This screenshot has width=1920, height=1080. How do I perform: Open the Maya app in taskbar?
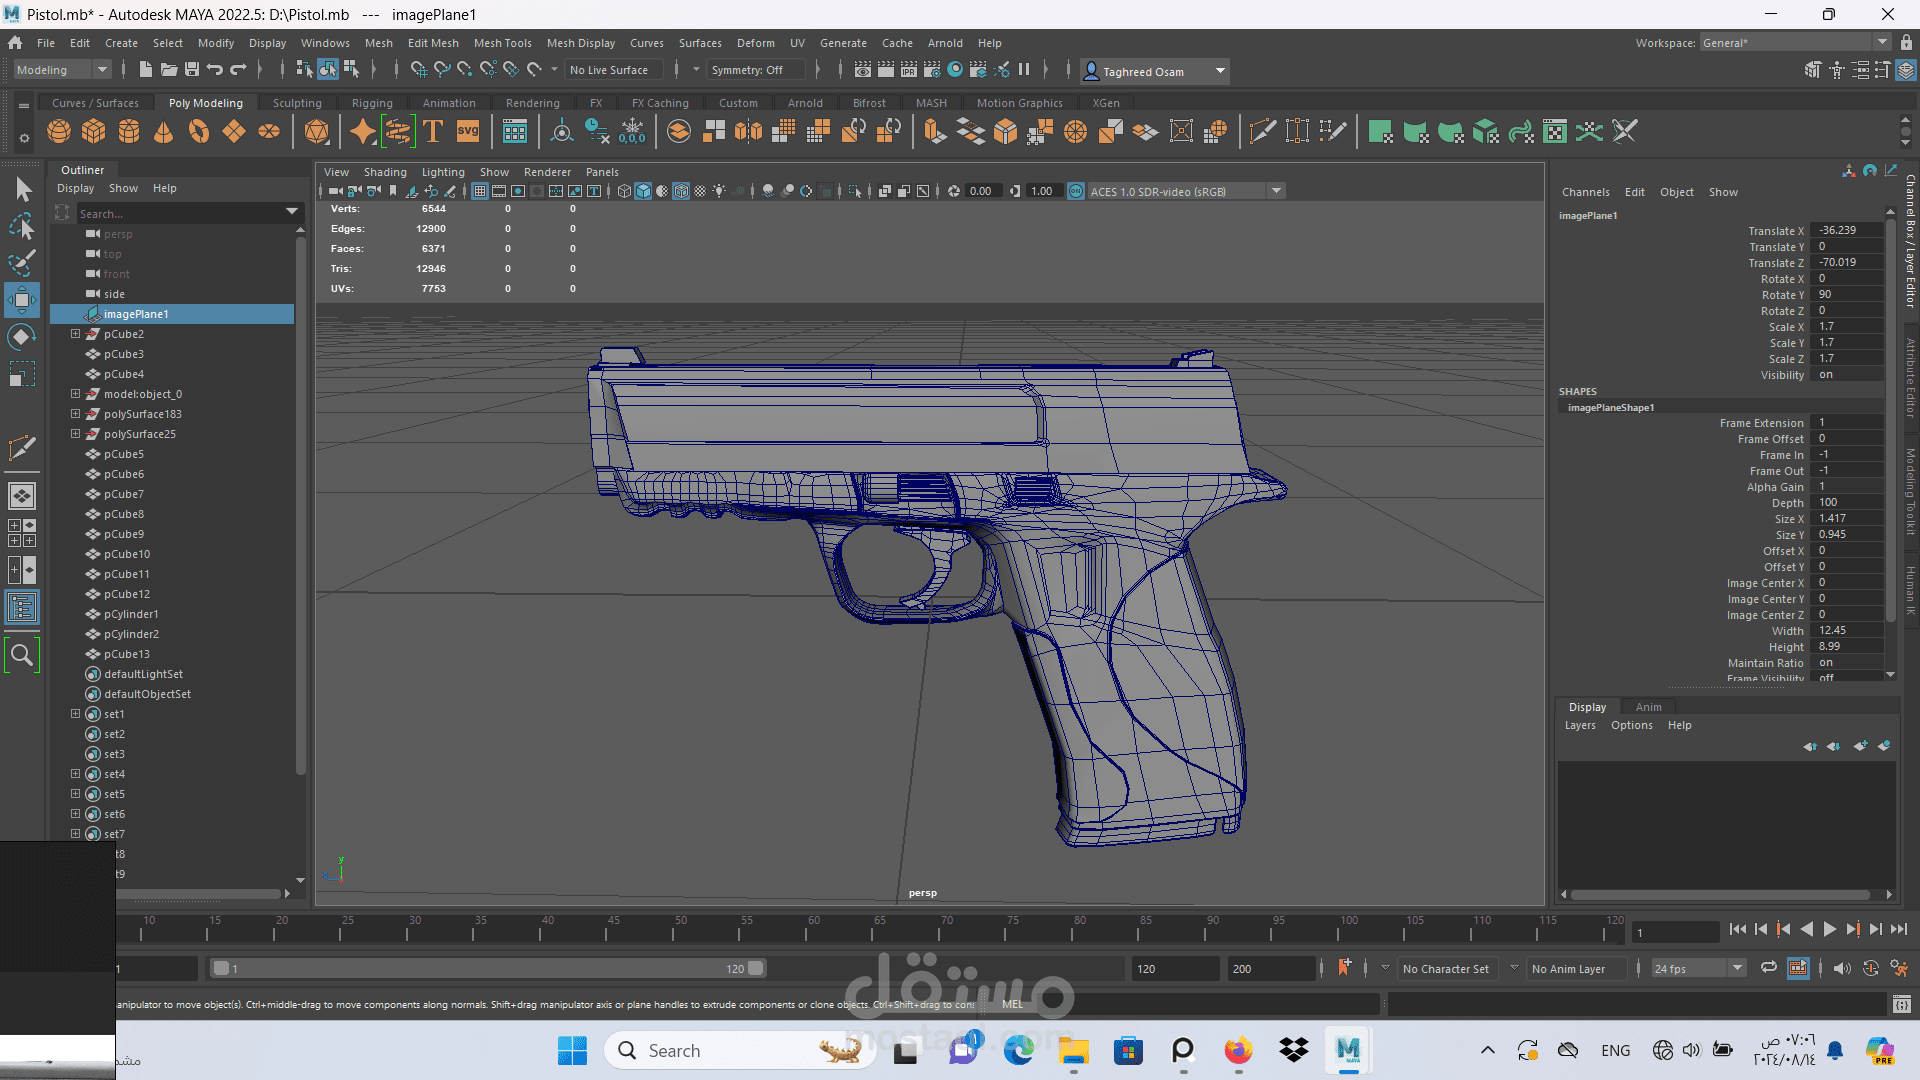pyautogui.click(x=1348, y=1050)
